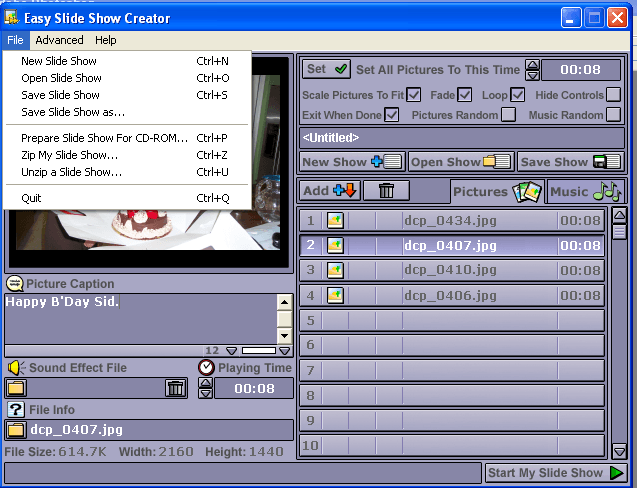
Task: Click in the caption text box
Action: 141,319
